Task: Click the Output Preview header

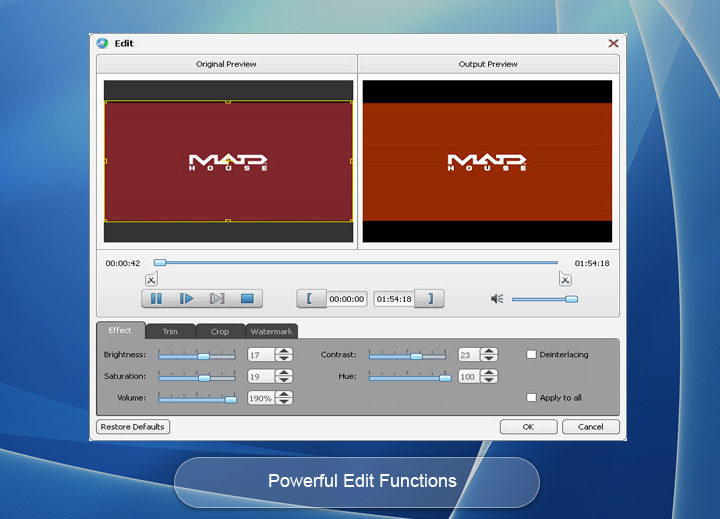Action: coord(488,64)
